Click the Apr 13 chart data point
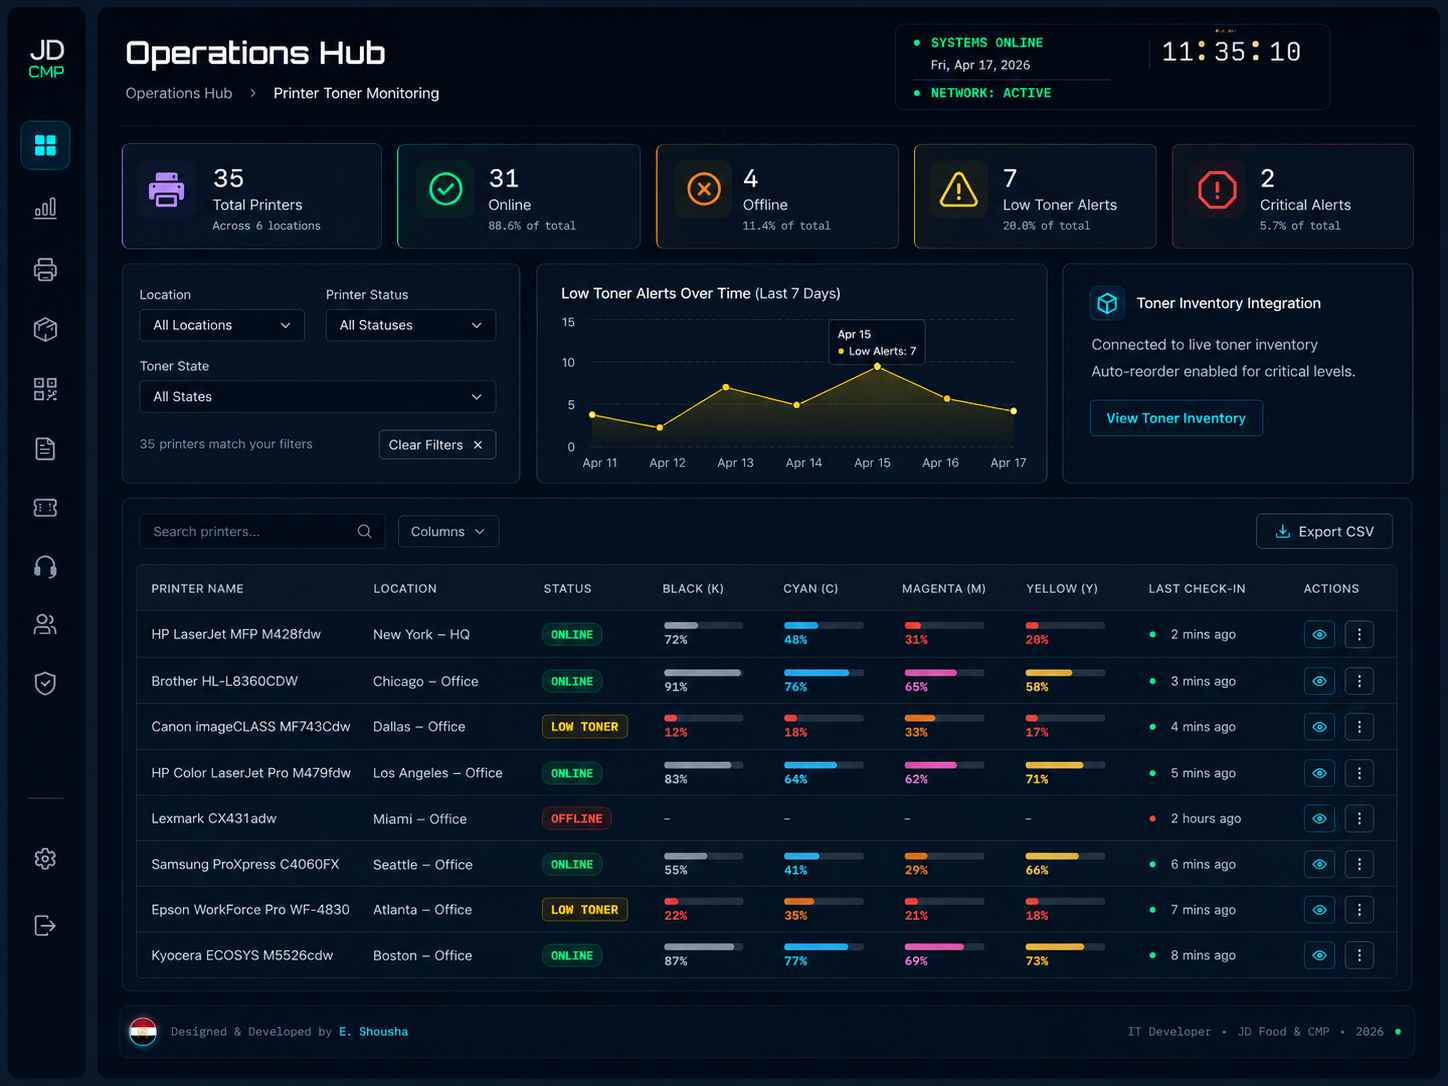Screen dimensions: 1448x1086 tap(726, 387)
